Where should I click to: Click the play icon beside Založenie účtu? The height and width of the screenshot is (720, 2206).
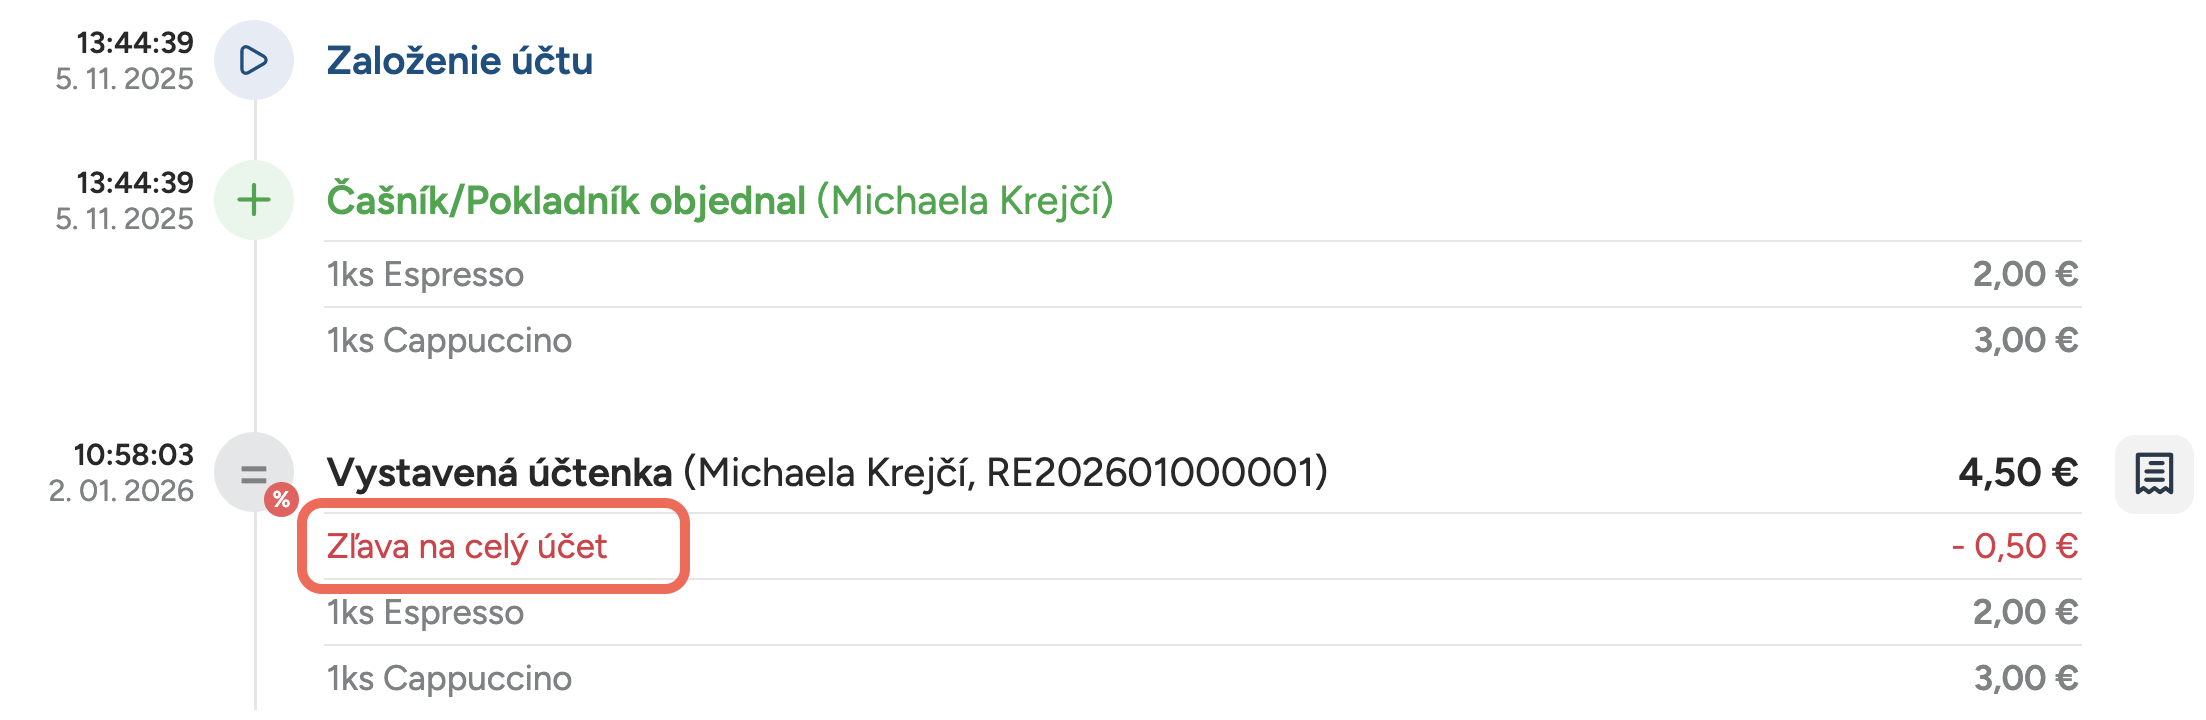254,60
